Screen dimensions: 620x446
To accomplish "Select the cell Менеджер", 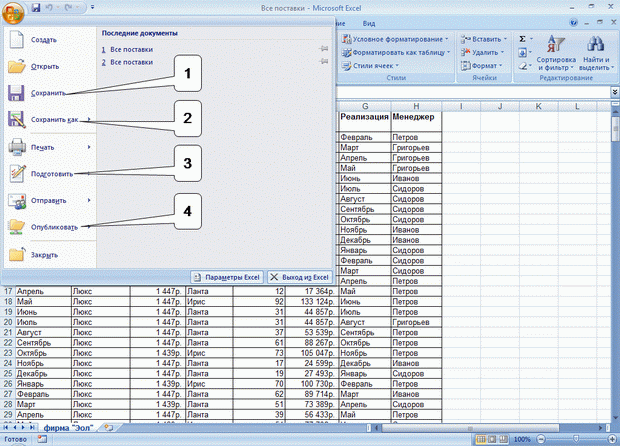I will 416,121.
